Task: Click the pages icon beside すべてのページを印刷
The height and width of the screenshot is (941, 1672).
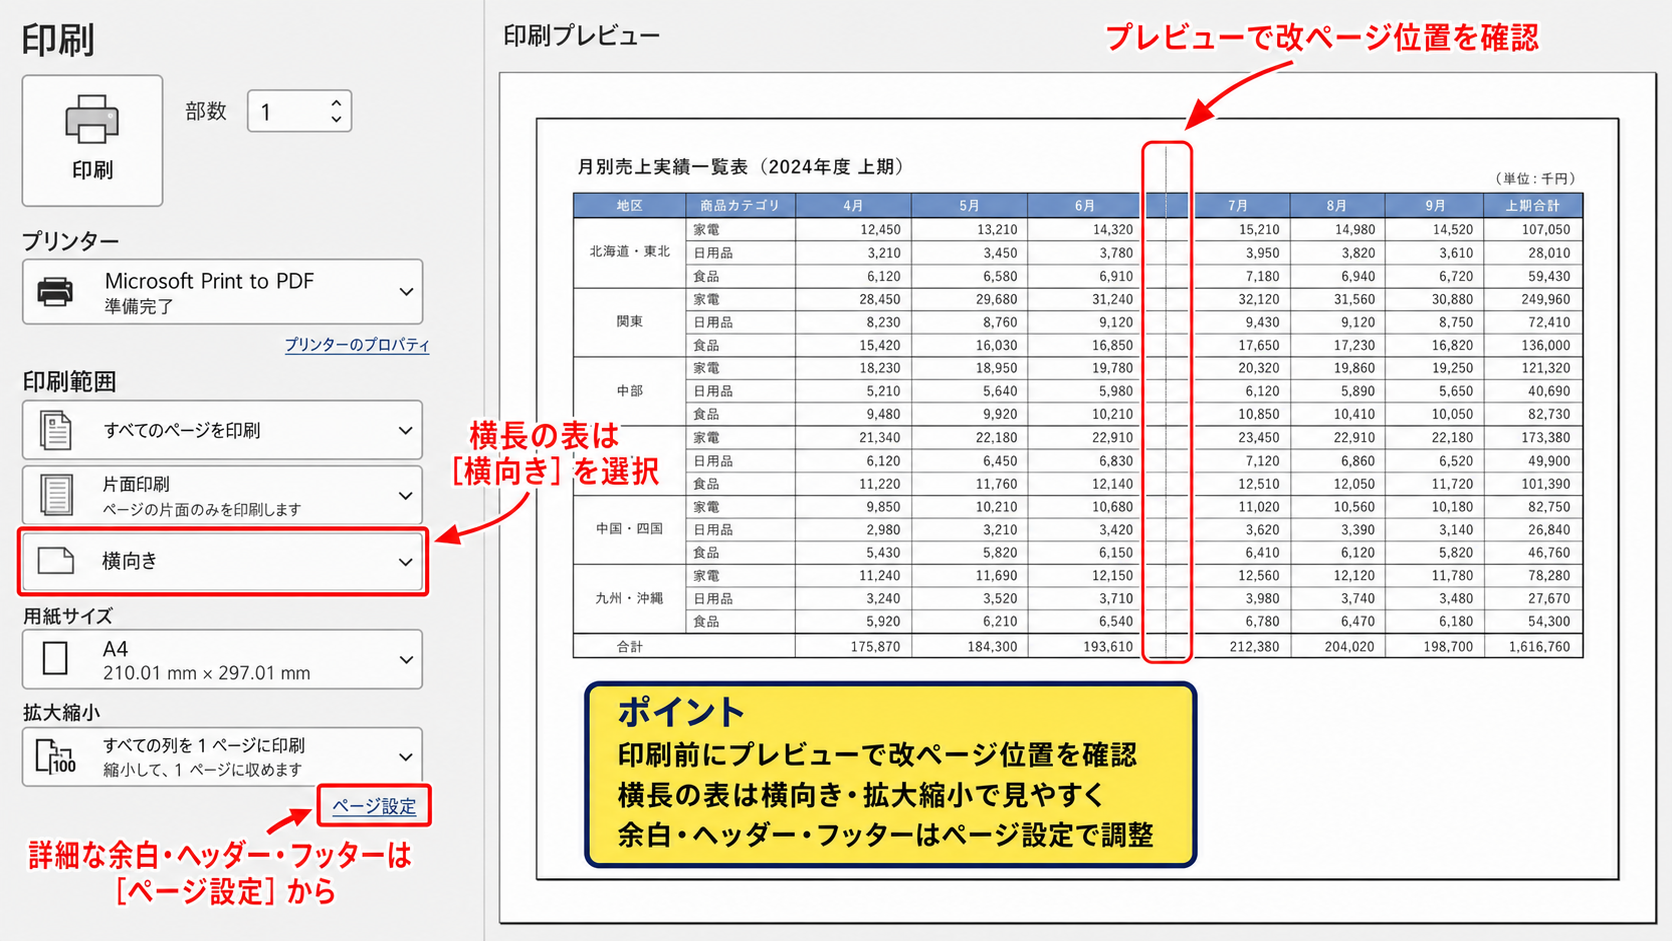Action: pyautogui.click(x=55, y=430)
